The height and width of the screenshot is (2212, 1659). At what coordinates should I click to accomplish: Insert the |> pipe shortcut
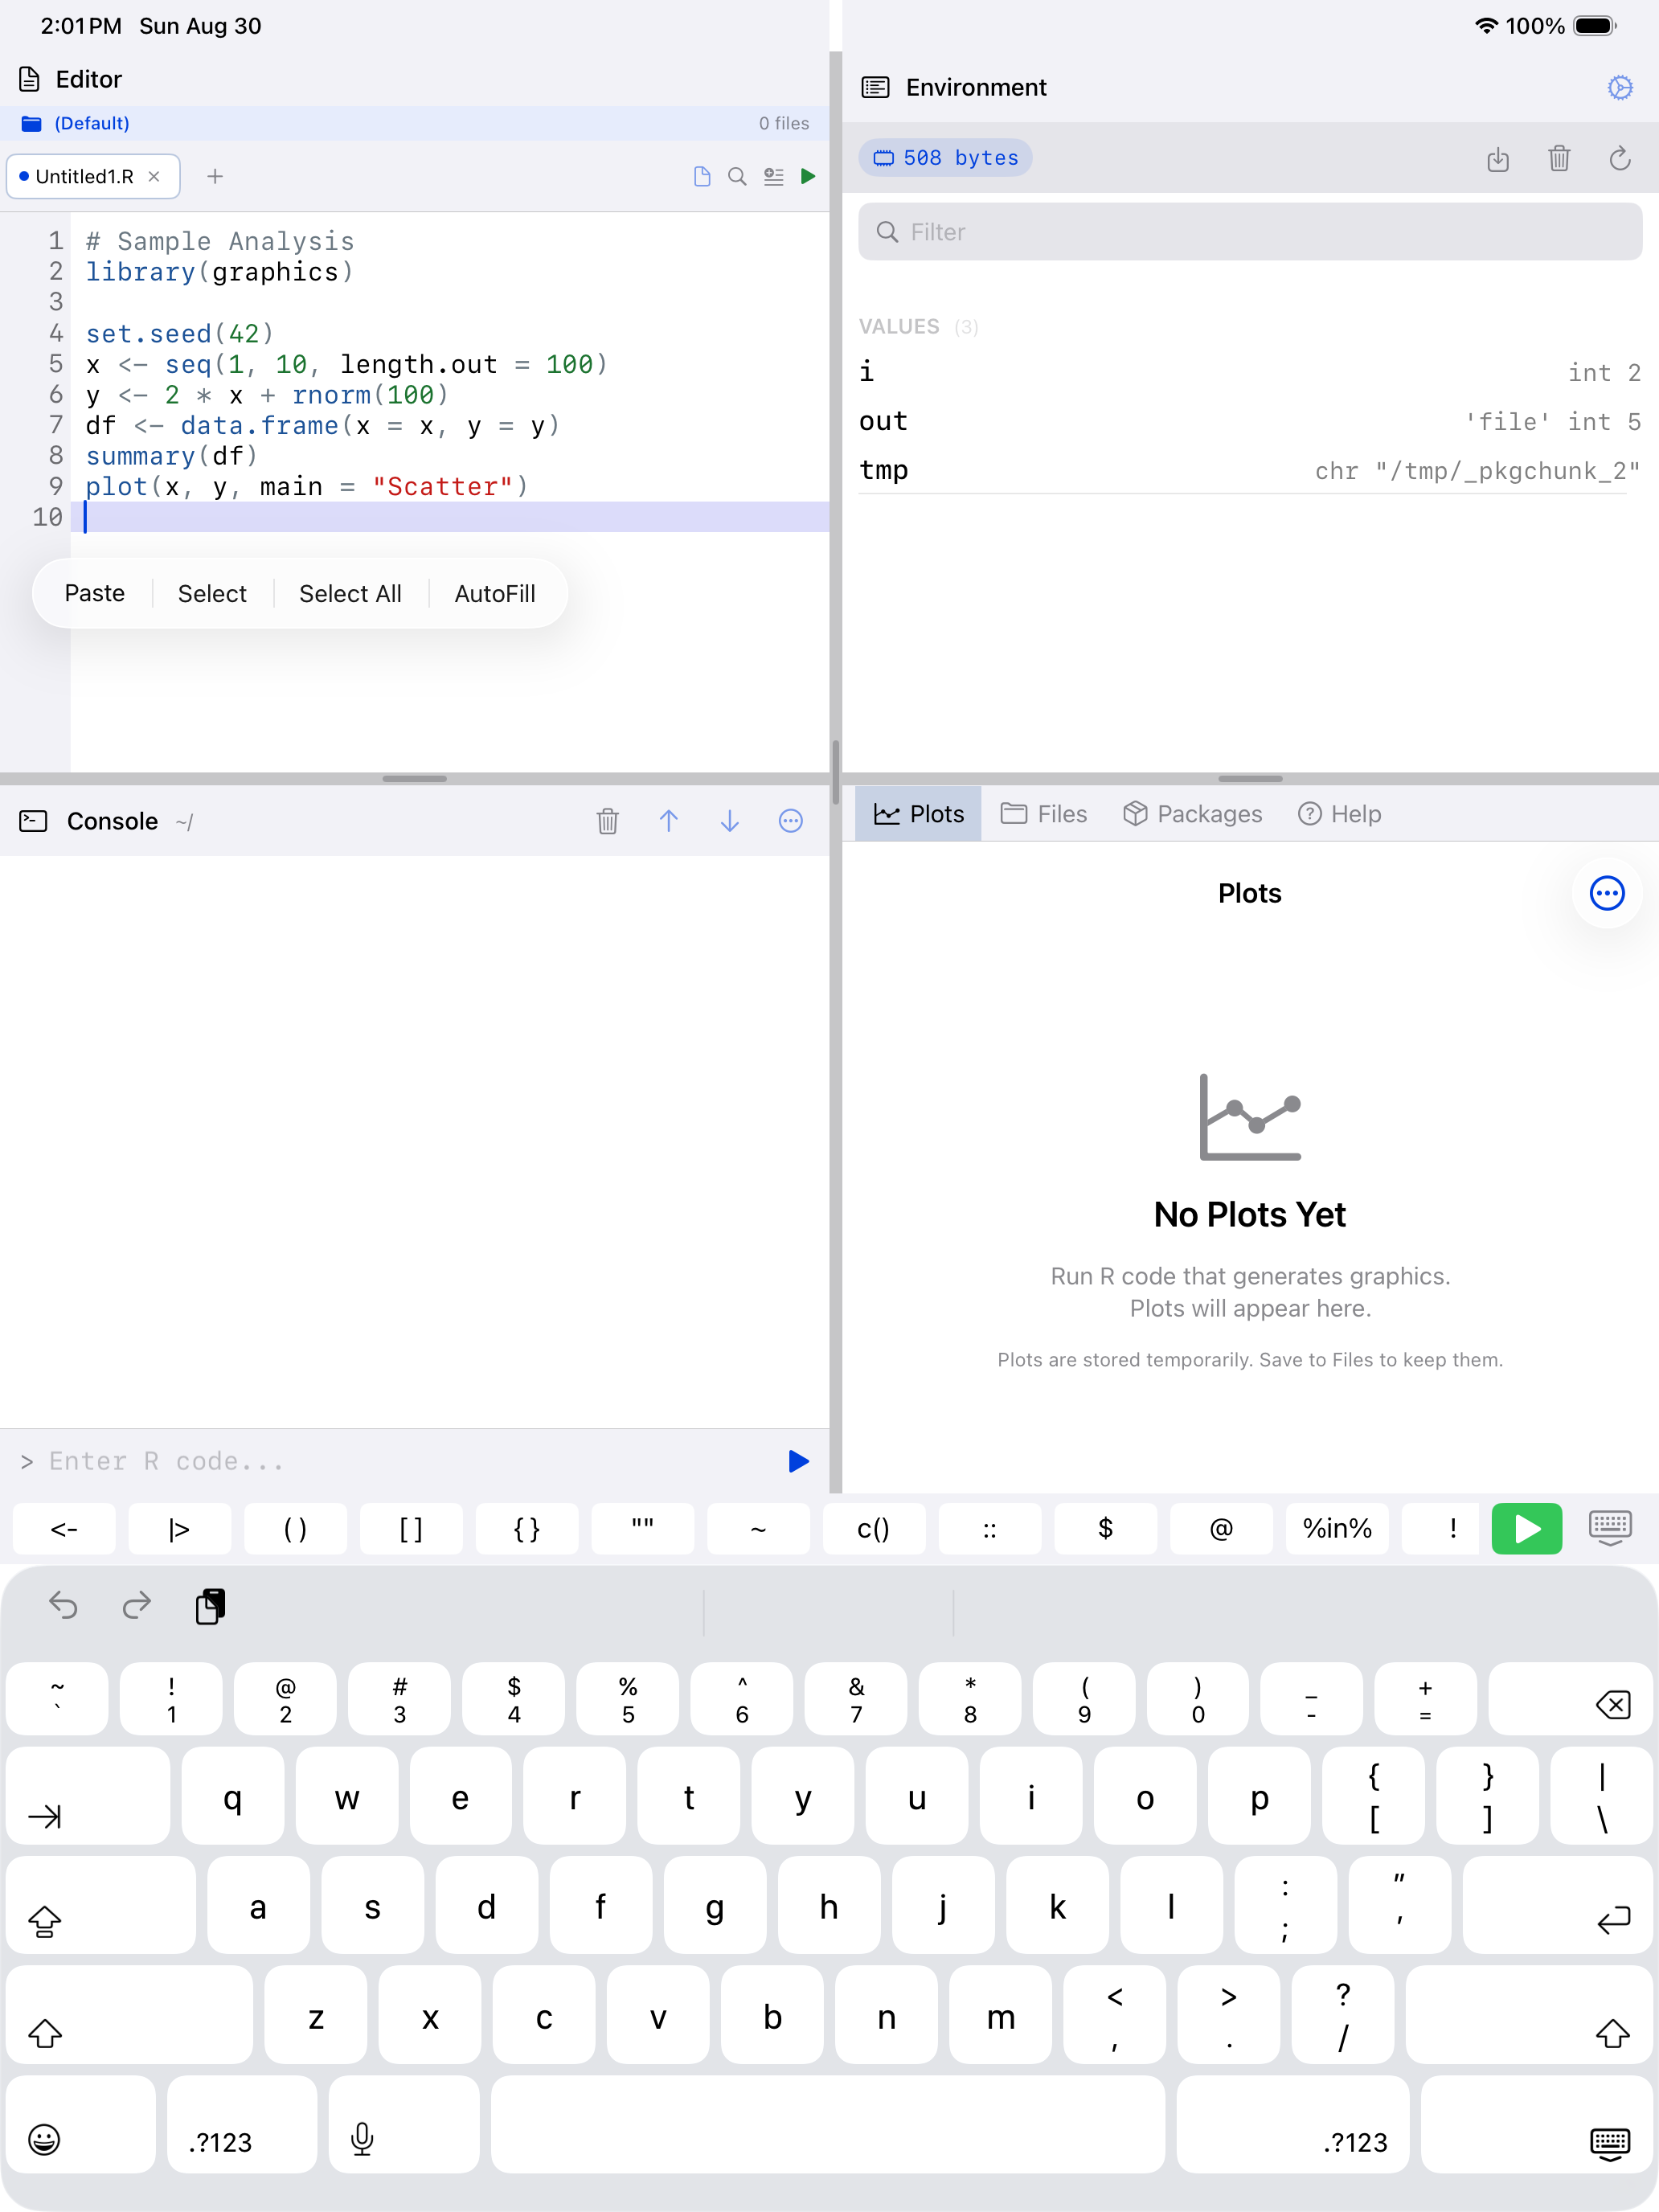point(179,1528)
